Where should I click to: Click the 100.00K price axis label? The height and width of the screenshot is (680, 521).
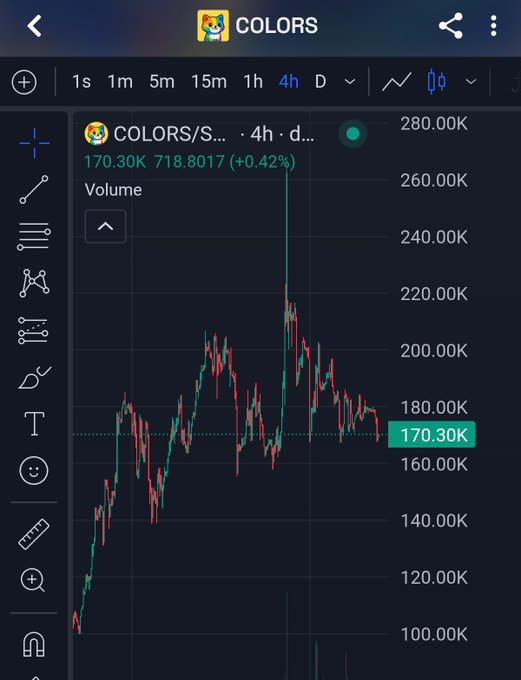point(434,634)
